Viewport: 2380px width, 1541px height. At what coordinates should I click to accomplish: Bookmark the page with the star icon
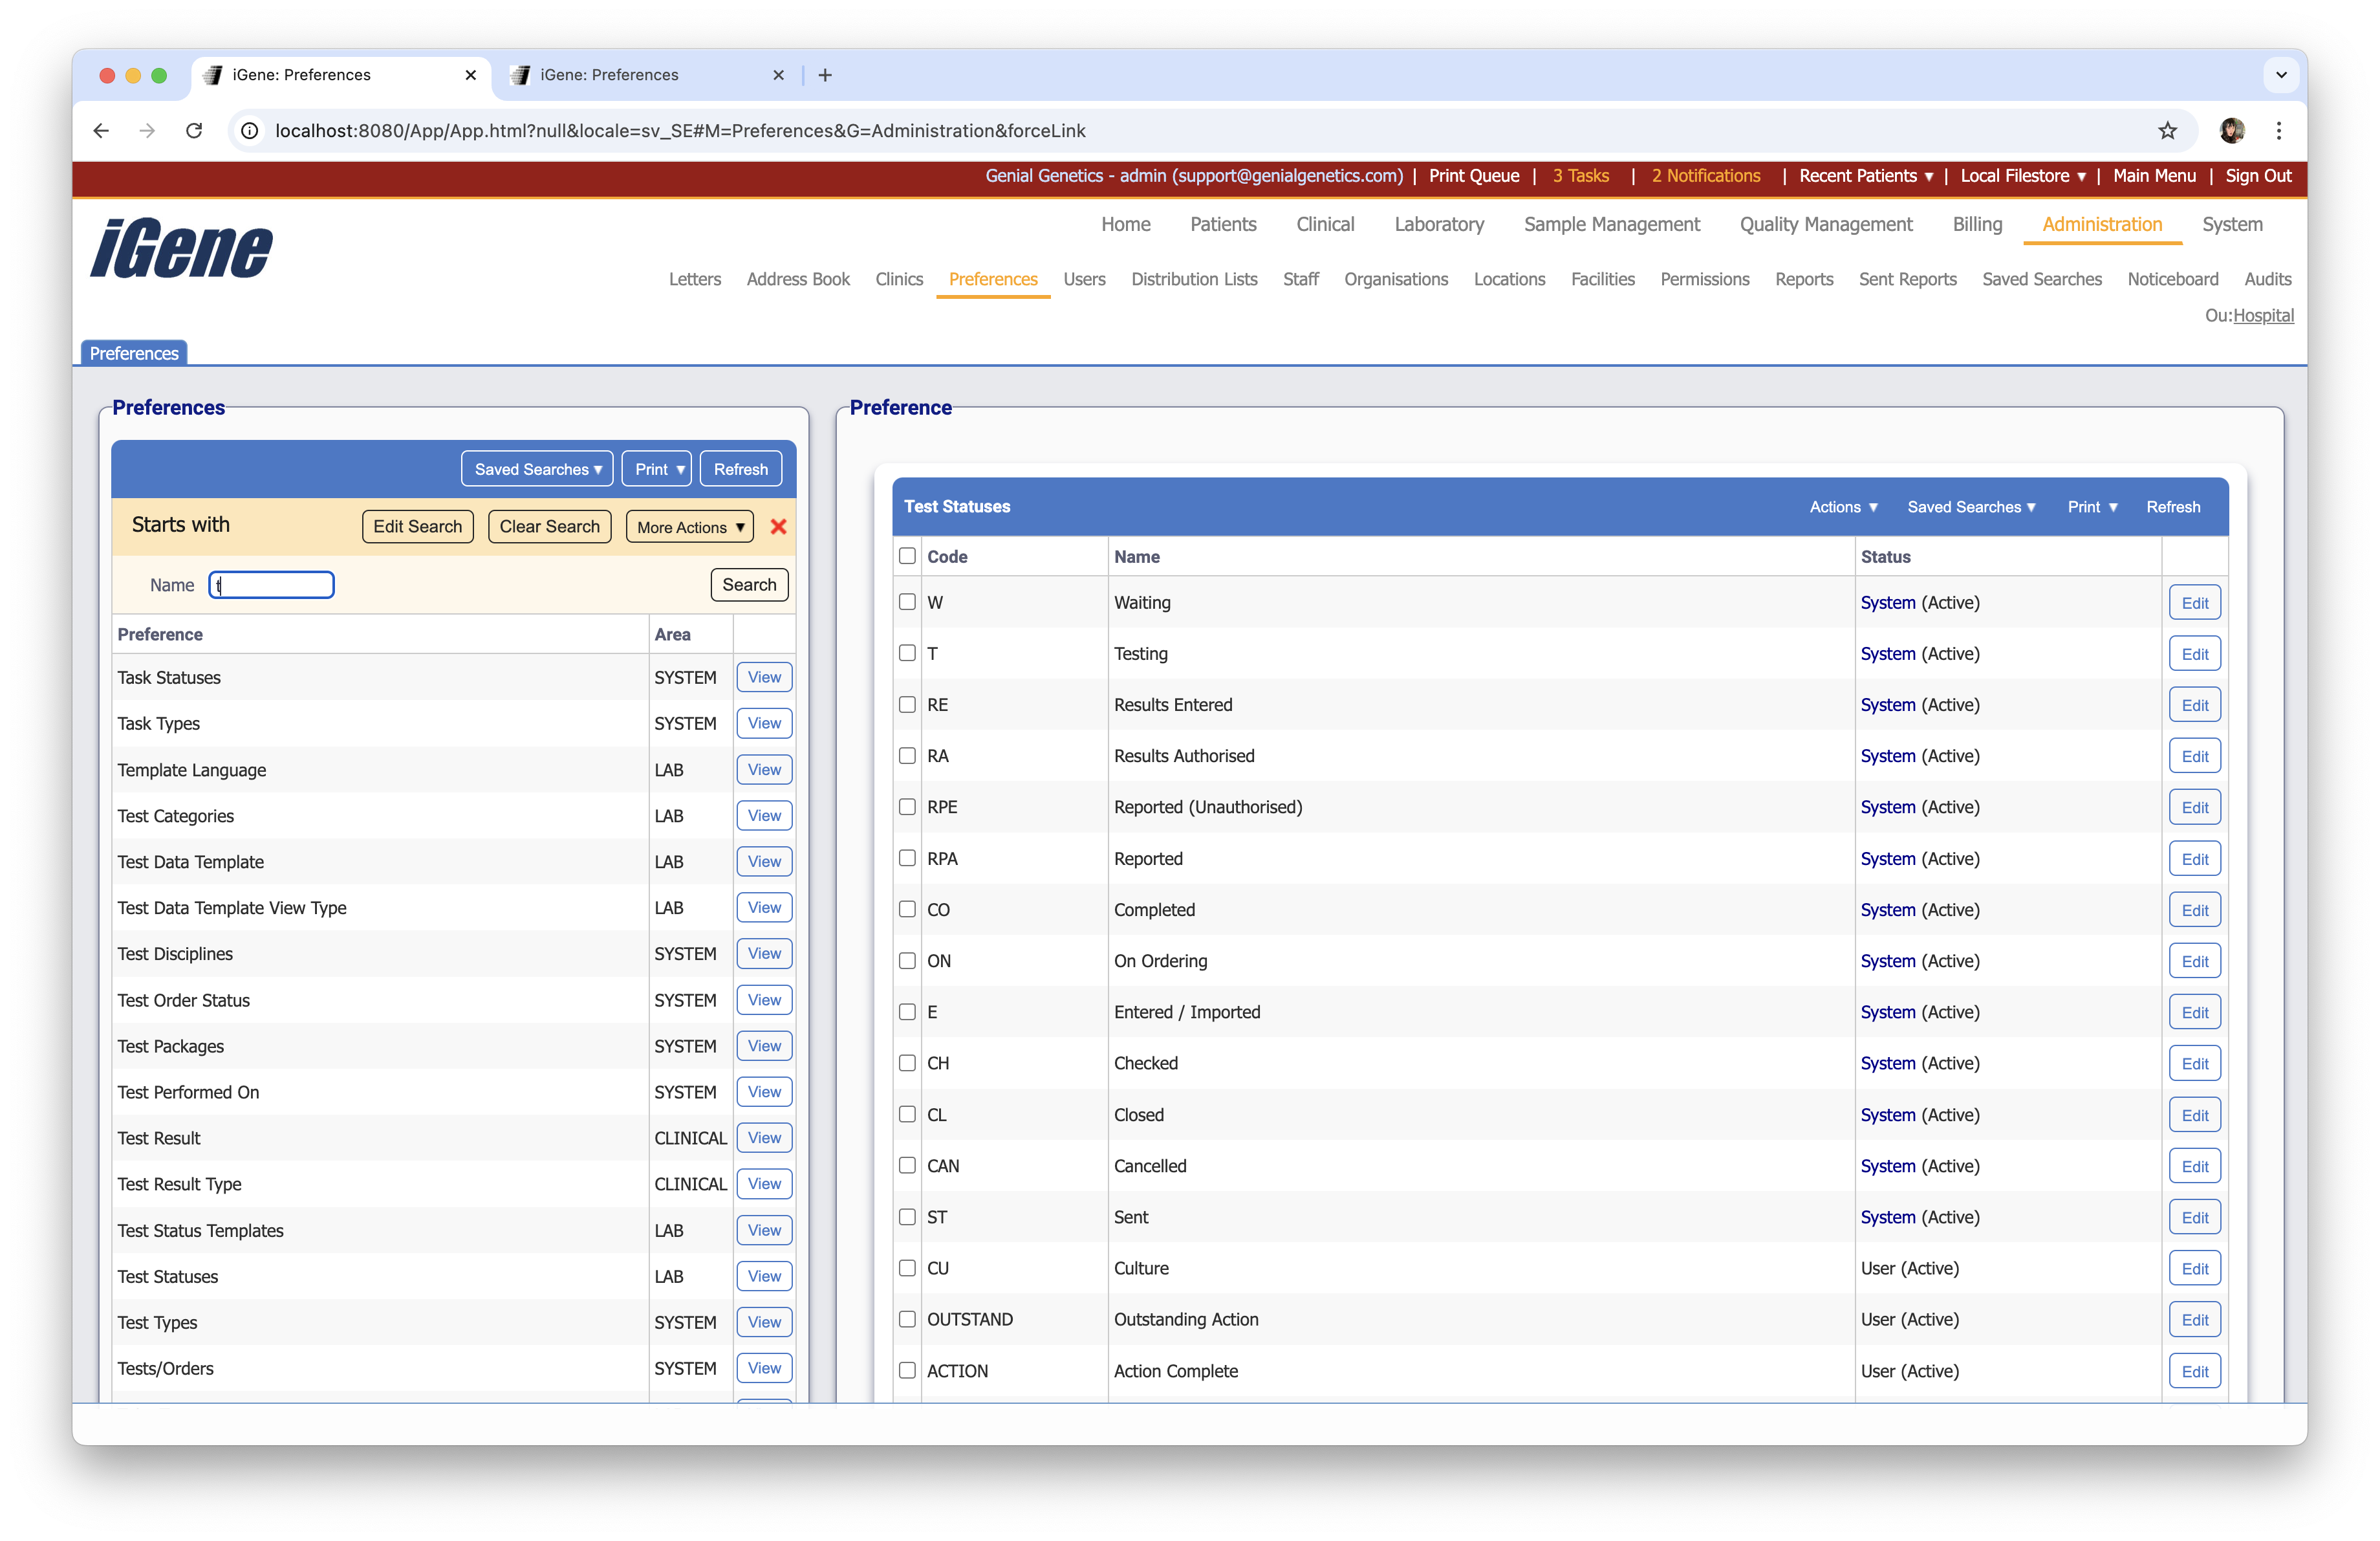[x=2167, y=131]
